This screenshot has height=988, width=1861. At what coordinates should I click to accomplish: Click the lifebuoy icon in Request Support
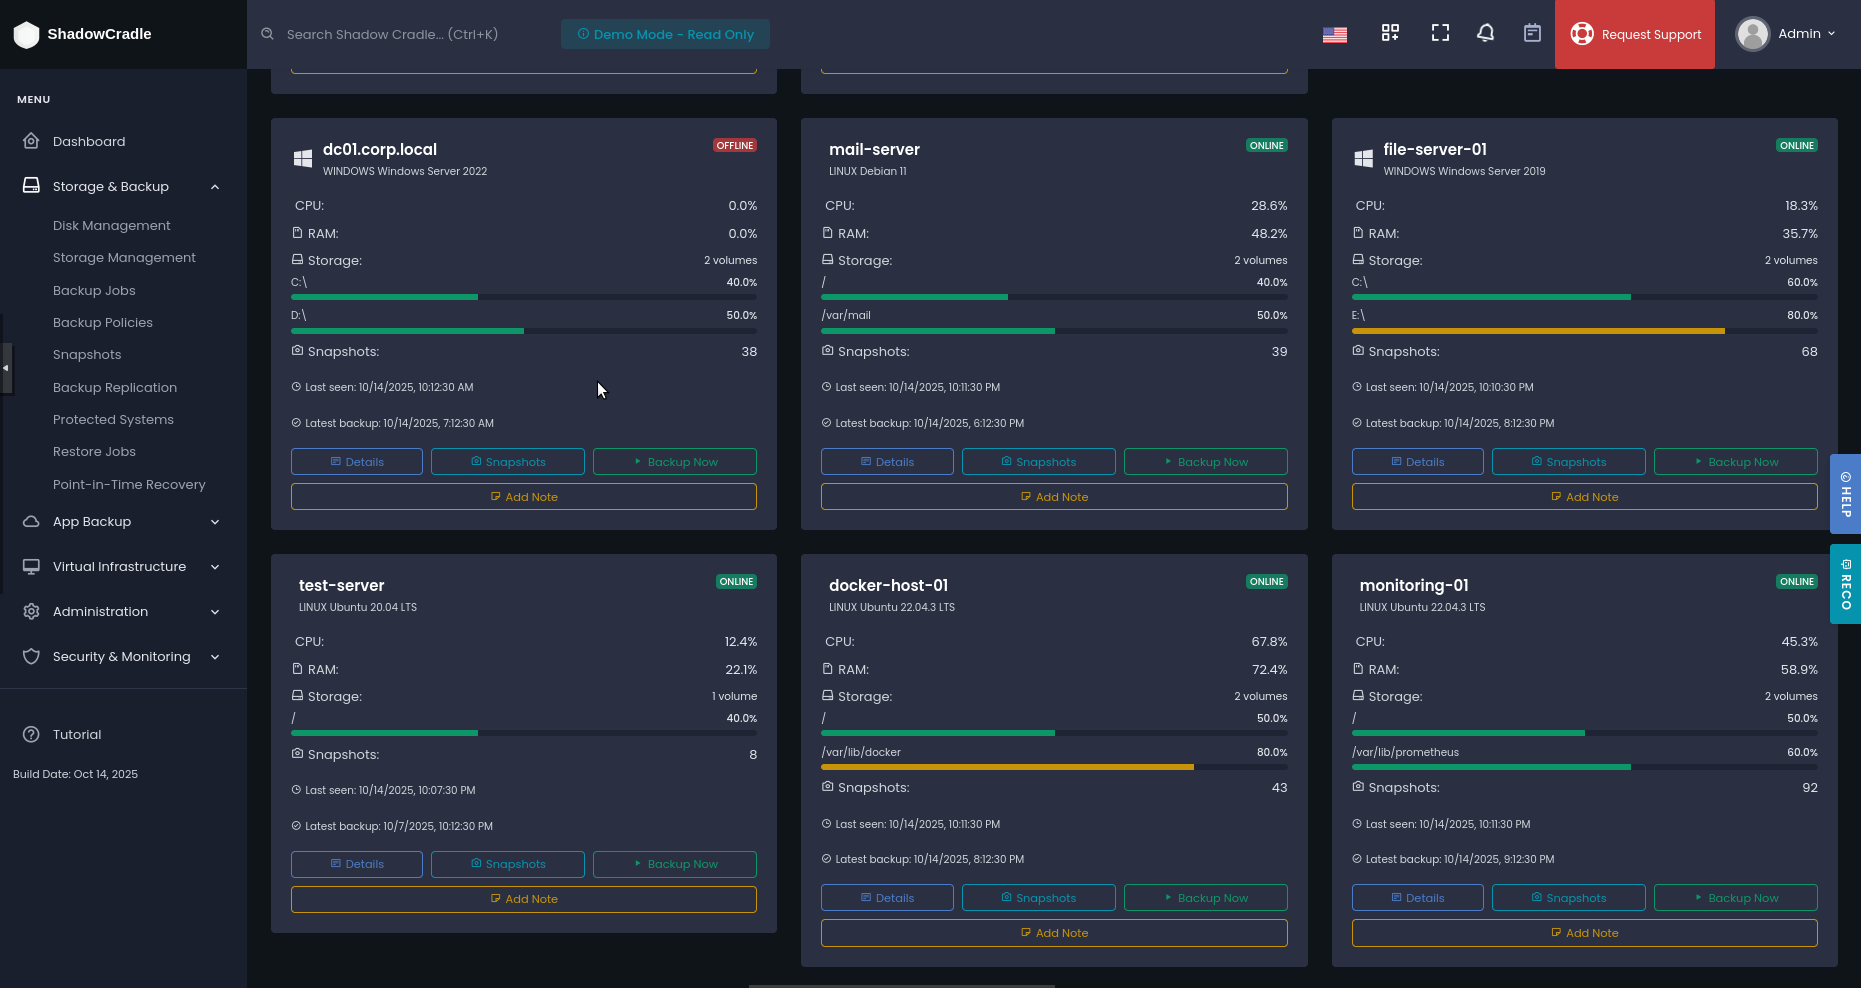[1582, 34]
